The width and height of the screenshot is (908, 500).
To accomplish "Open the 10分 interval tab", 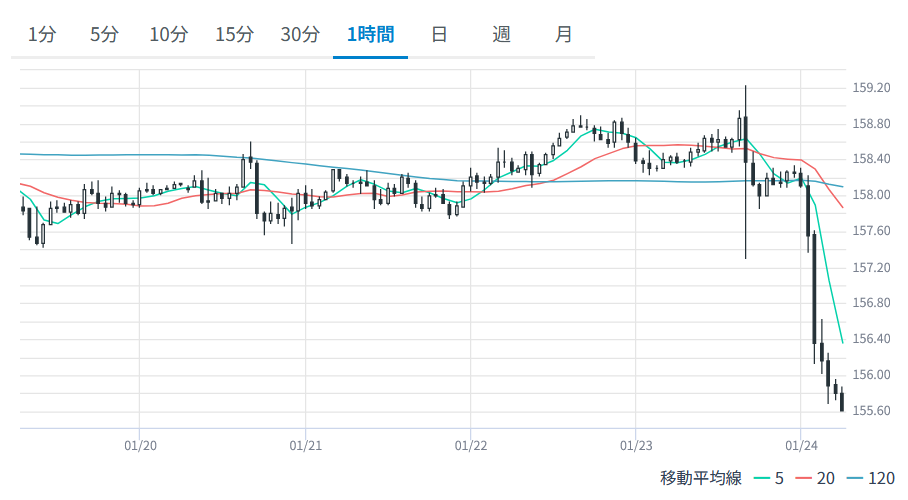I will point(168,34).
